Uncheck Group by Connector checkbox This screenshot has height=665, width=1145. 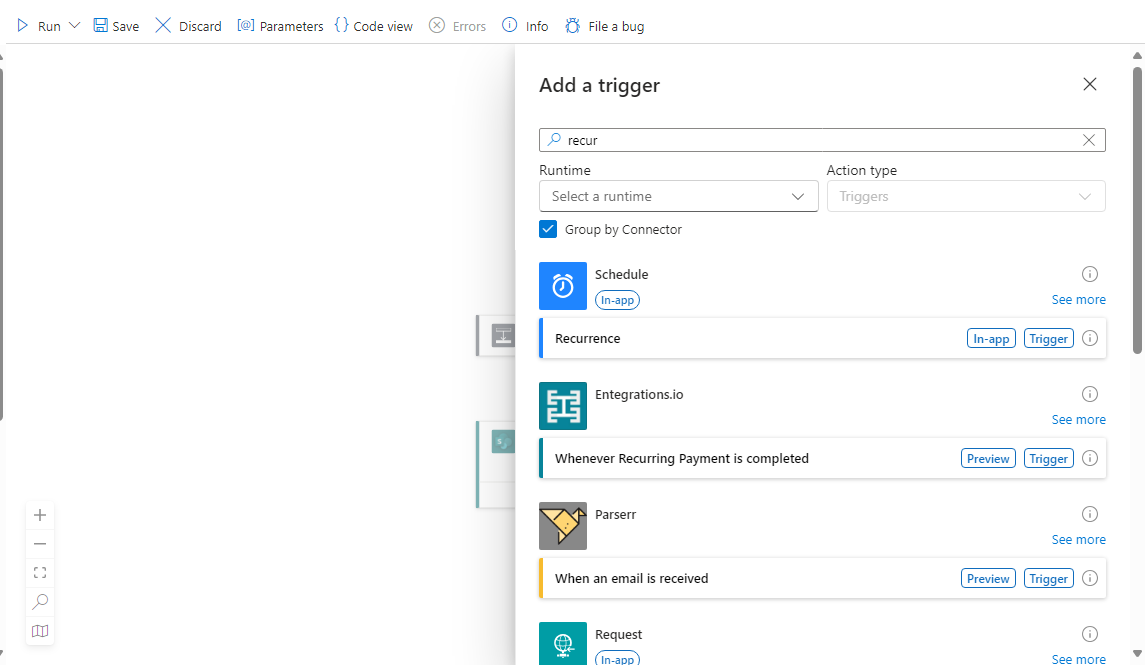548,229
